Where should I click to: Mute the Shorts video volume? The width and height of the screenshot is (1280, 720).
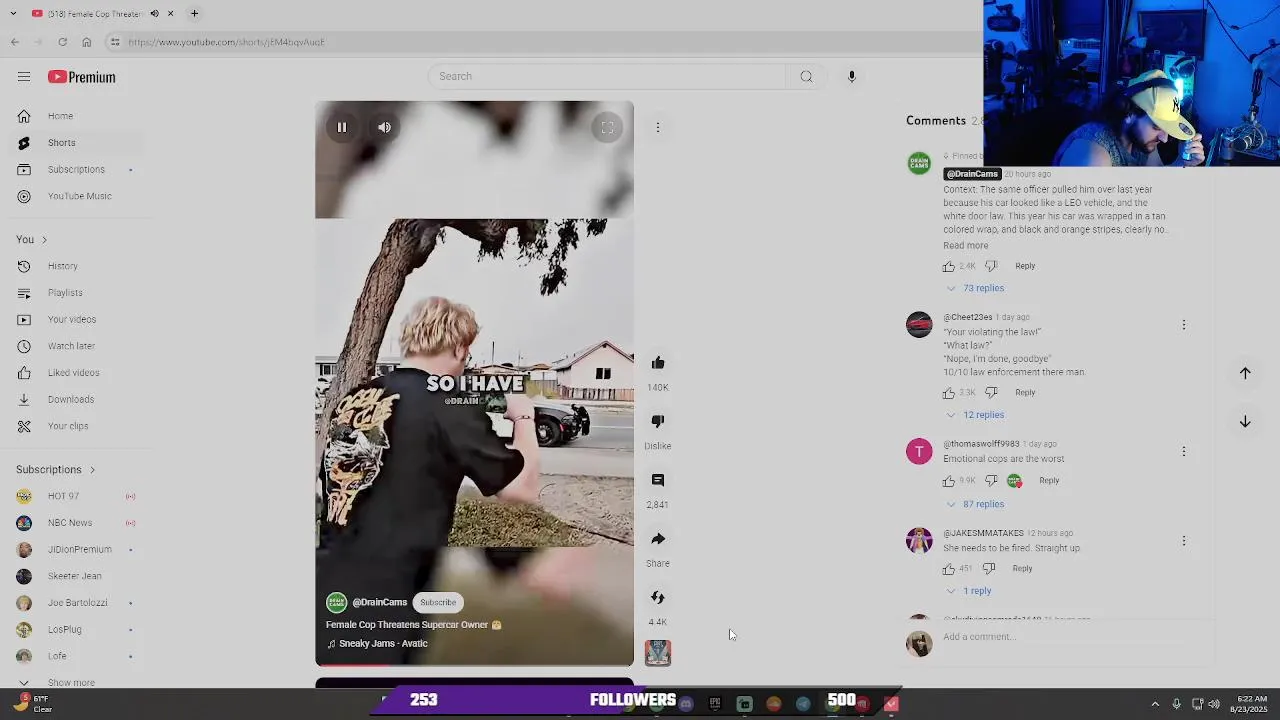(x=384, y=127)
